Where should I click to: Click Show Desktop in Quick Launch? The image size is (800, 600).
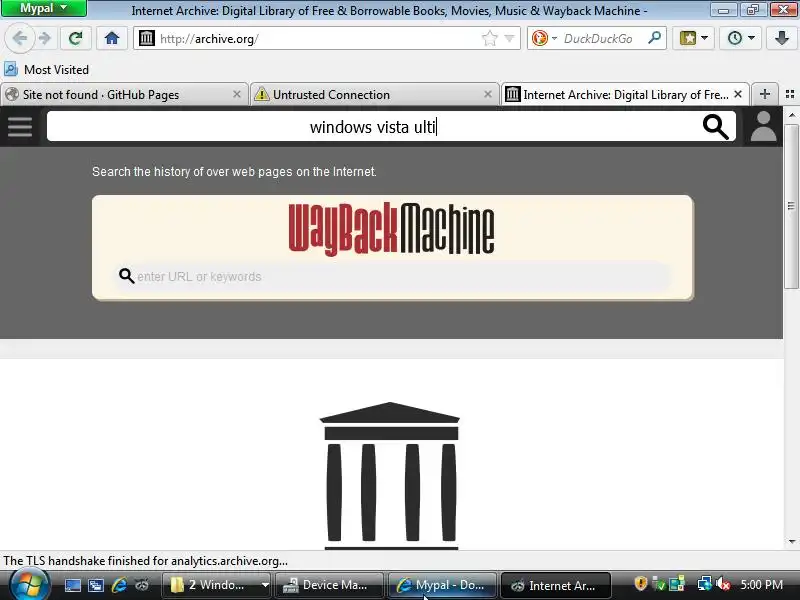(72, 585)
